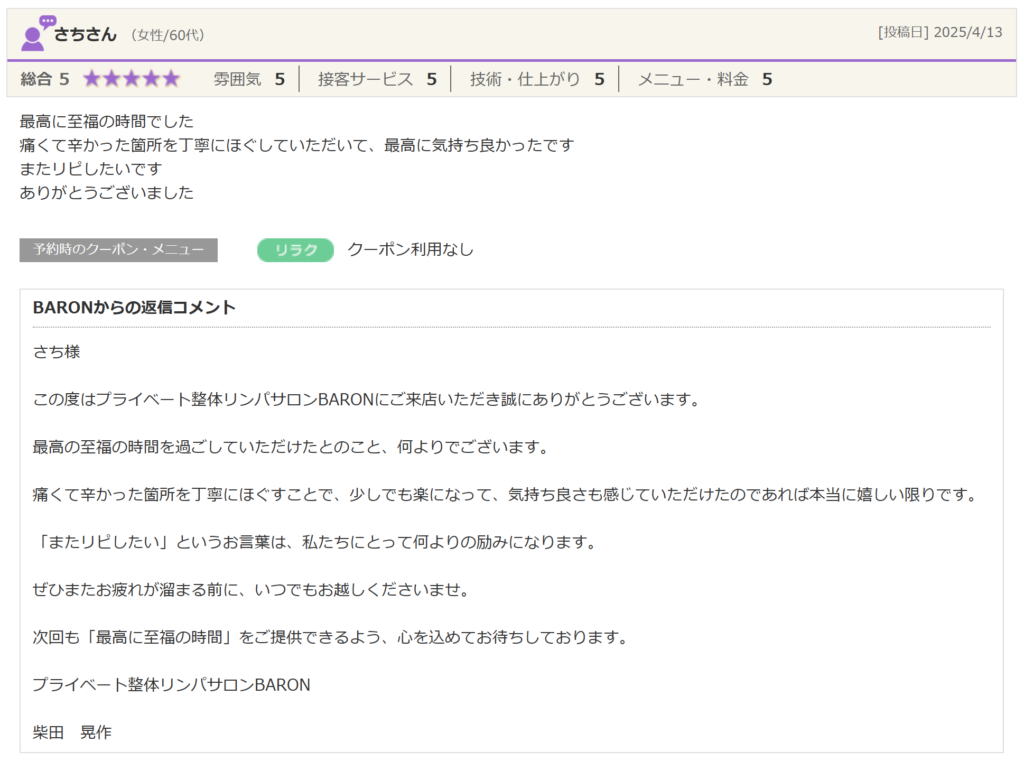Image resolution: width=1024 pixels, height=761 pixels.
Task: Click the green リラク badge
Action: click(x=295, y=250)
